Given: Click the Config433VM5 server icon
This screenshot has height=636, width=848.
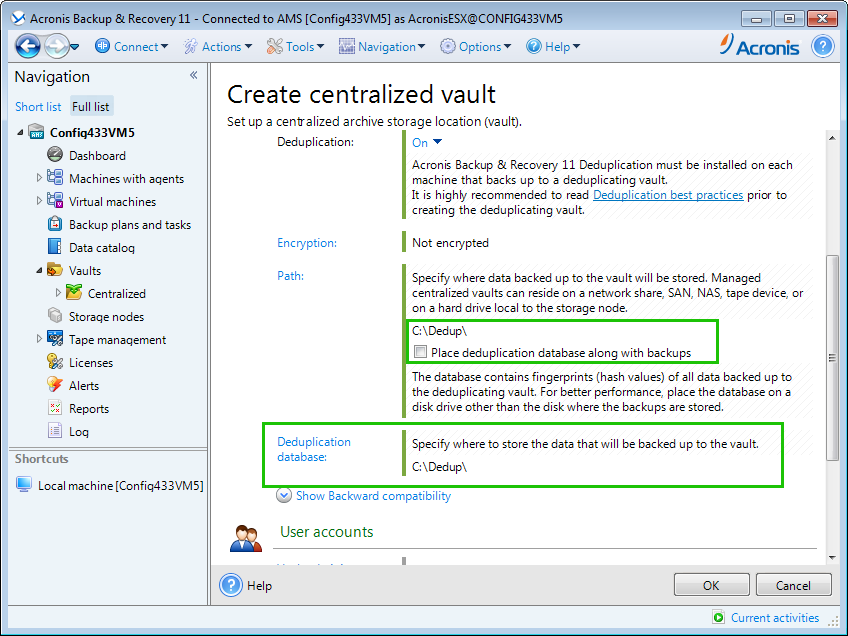Looking at the screenshot, I should [36, 132].
